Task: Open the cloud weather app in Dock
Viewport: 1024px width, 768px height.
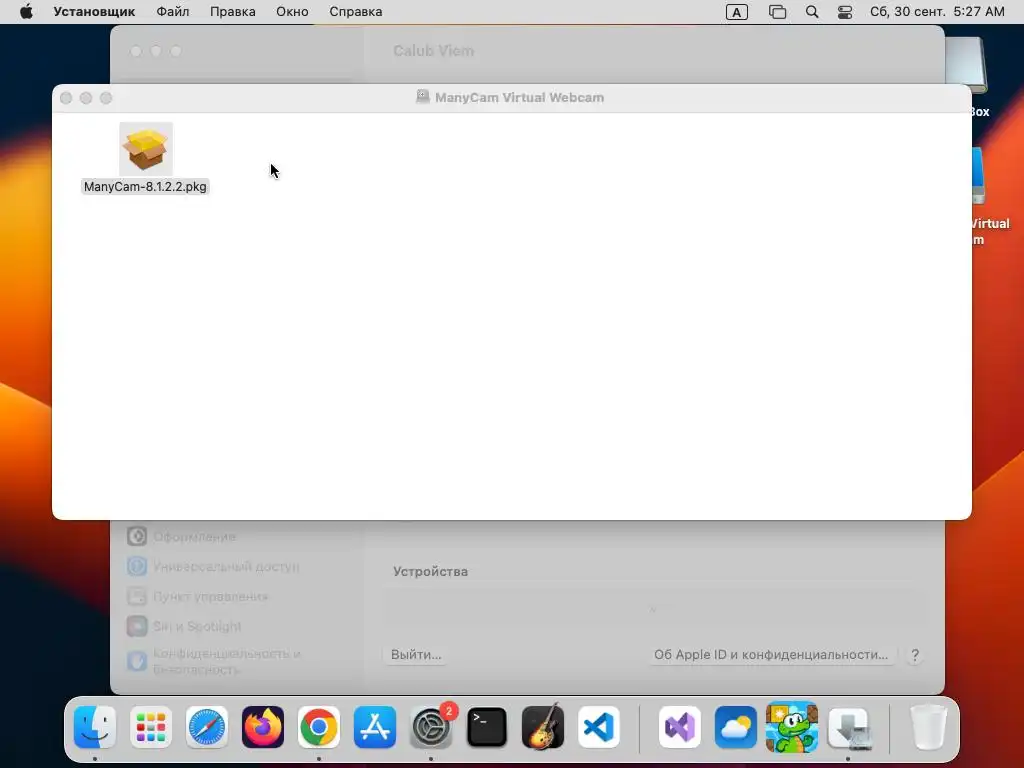Action: (x=736, y=727)
